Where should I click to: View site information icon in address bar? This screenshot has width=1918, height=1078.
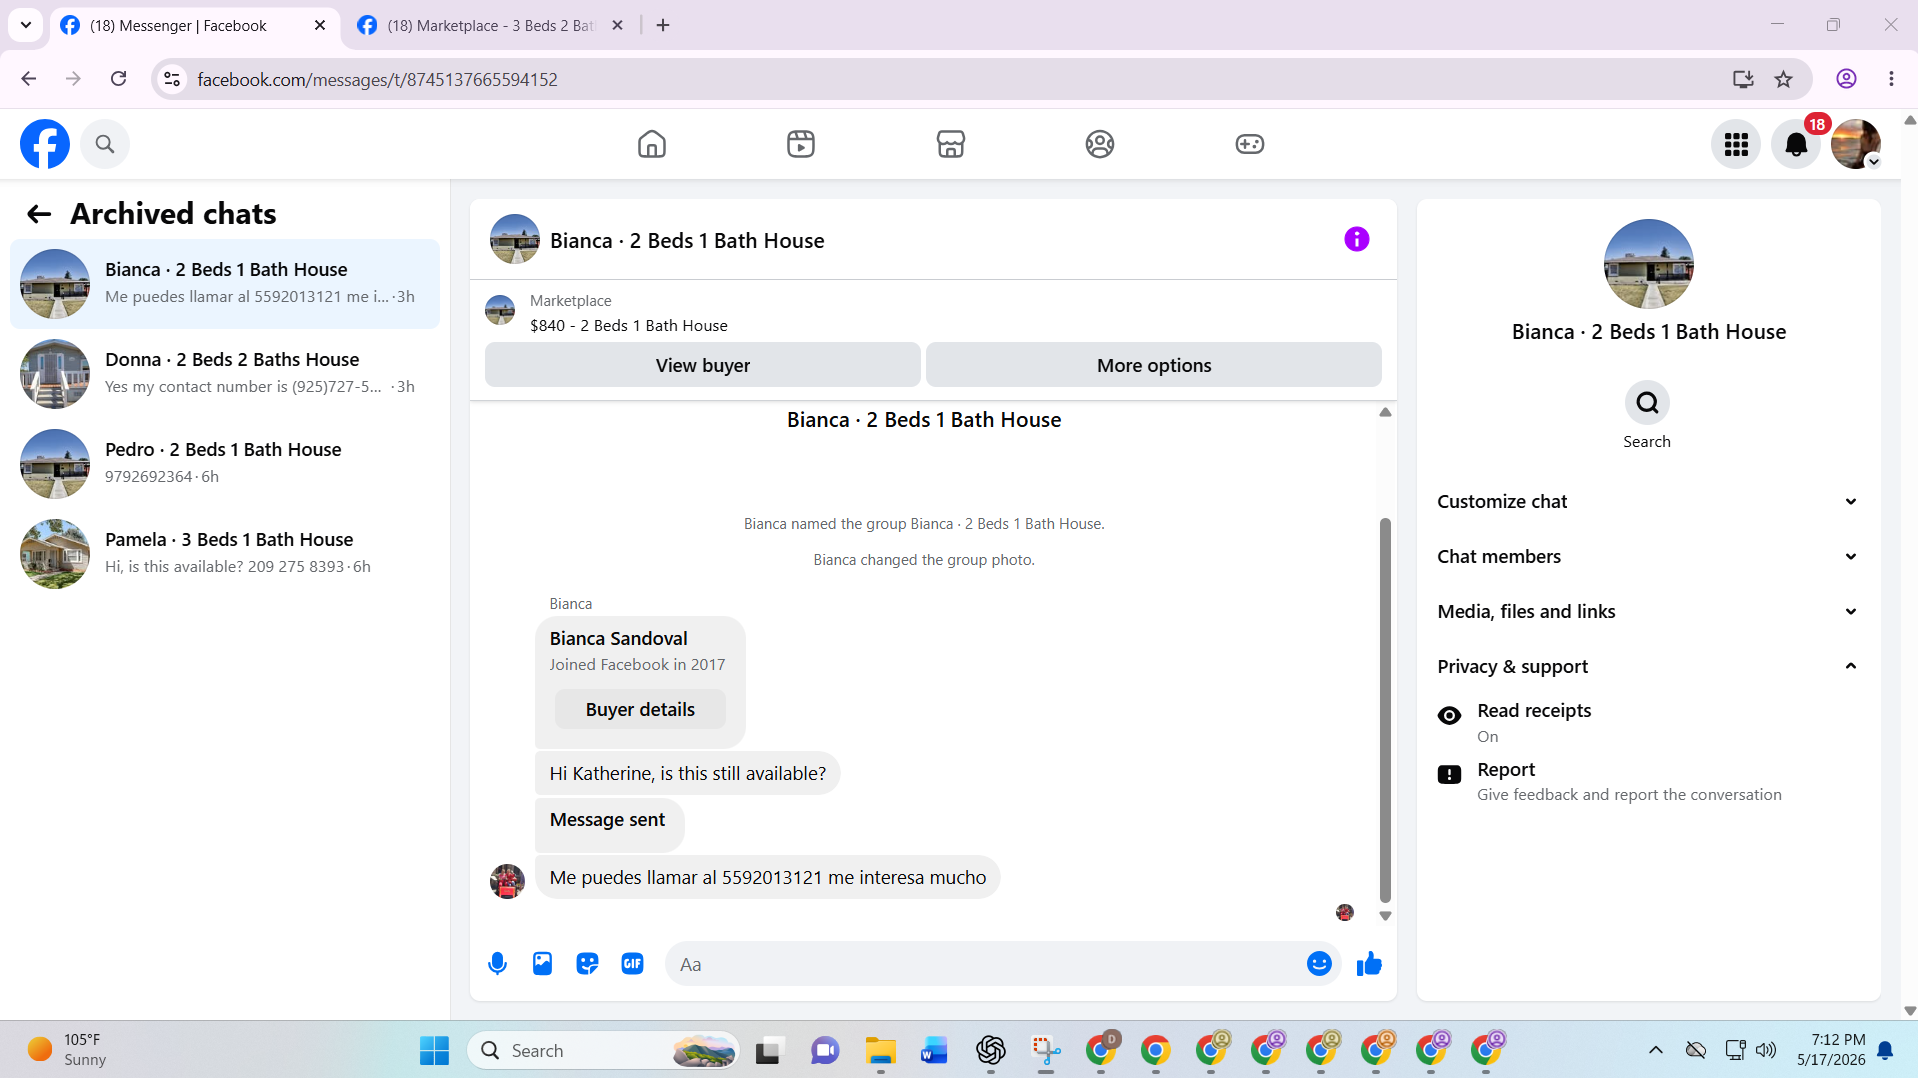172,79
